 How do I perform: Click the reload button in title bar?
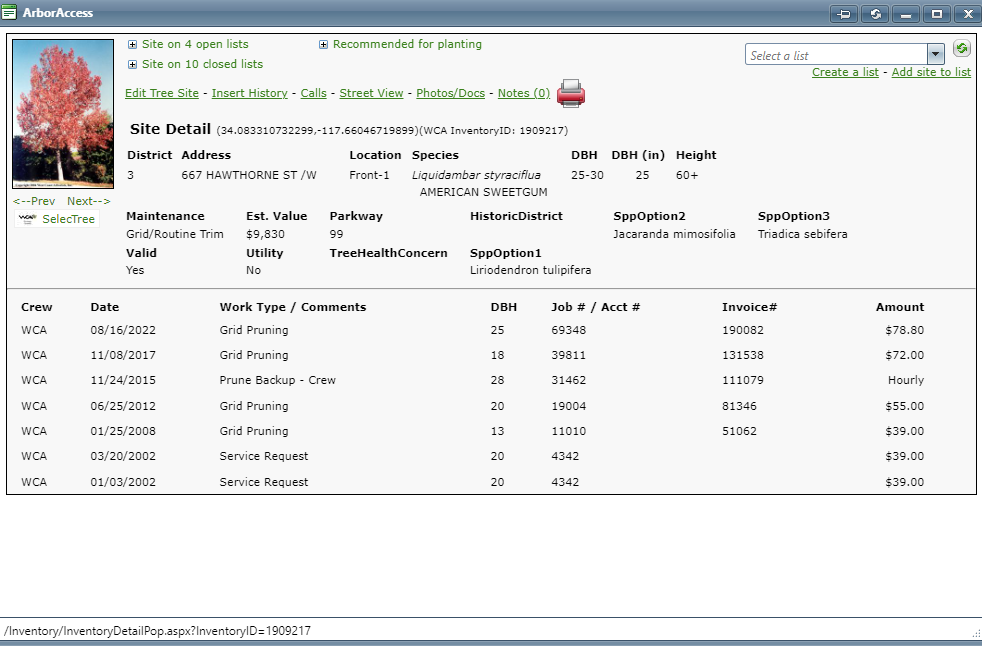875,14
